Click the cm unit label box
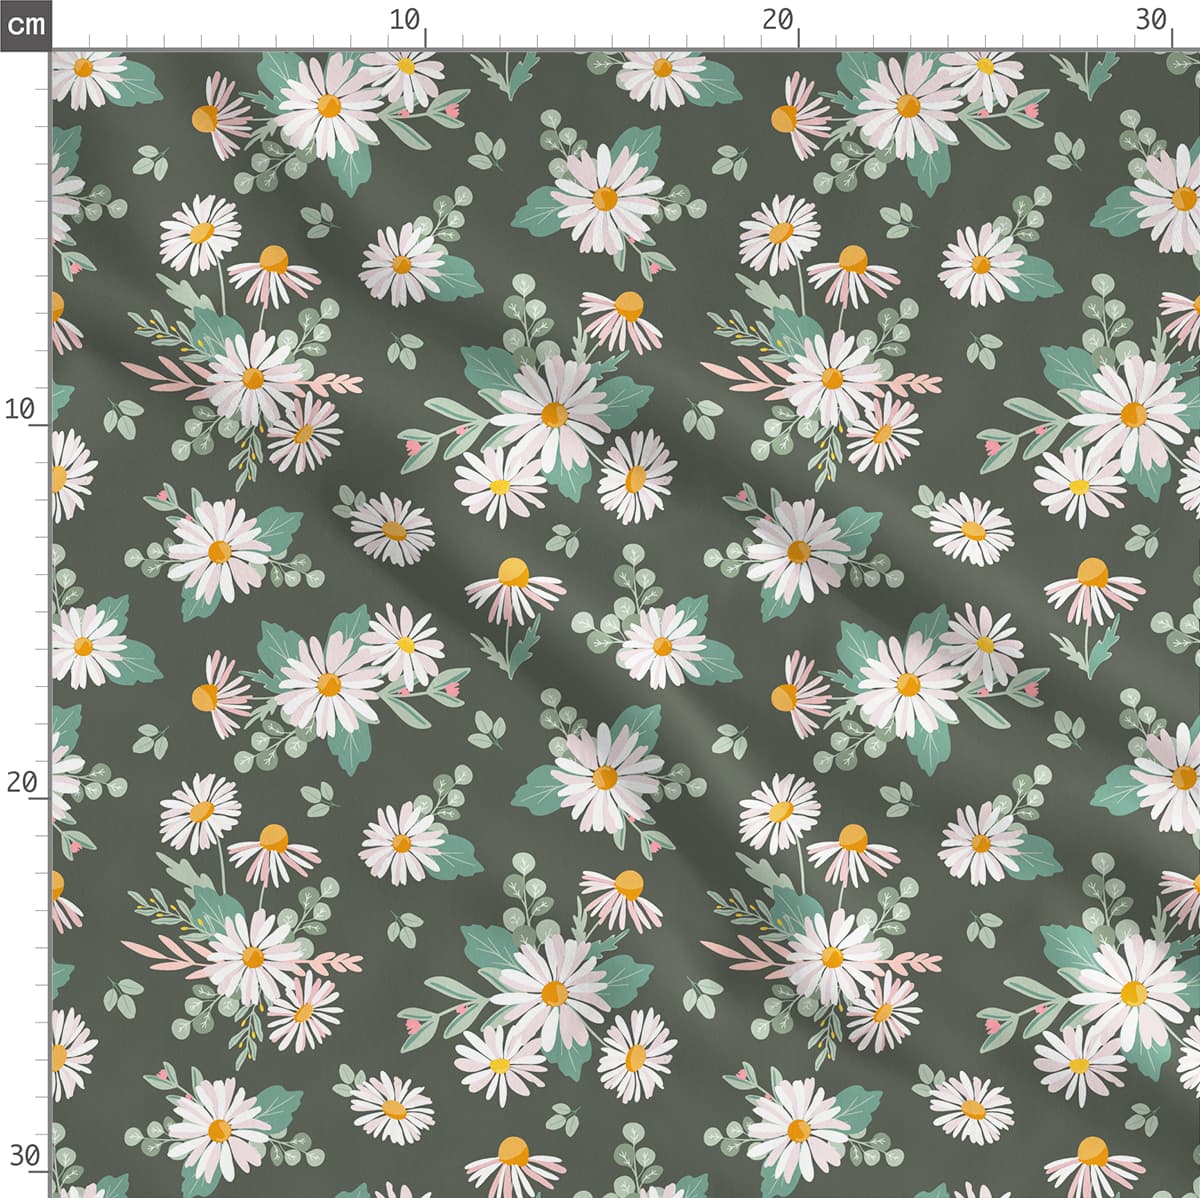 pyautogui.click(x=24, y=24)
